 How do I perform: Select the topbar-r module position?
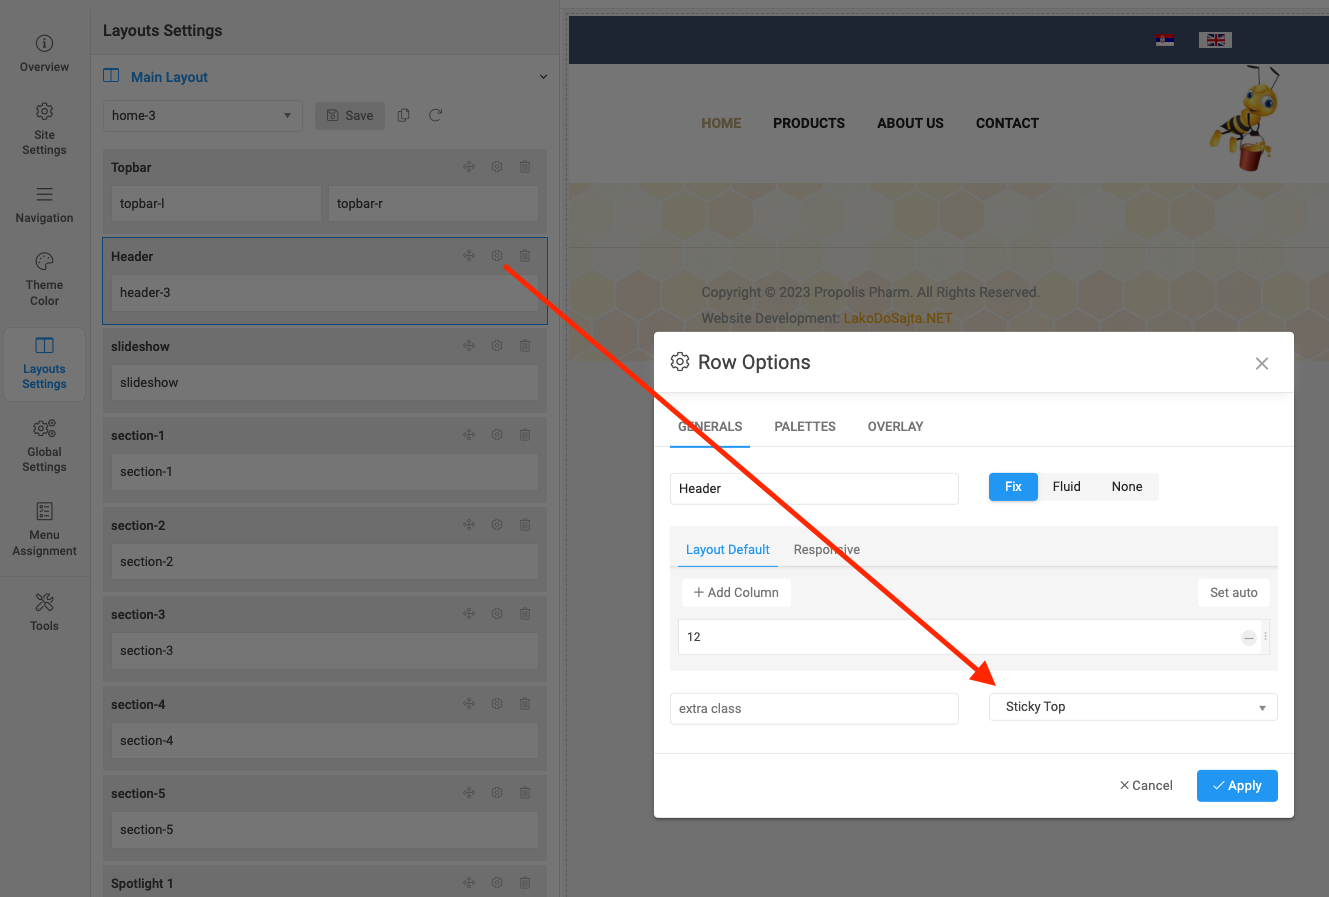coord(433,203)
